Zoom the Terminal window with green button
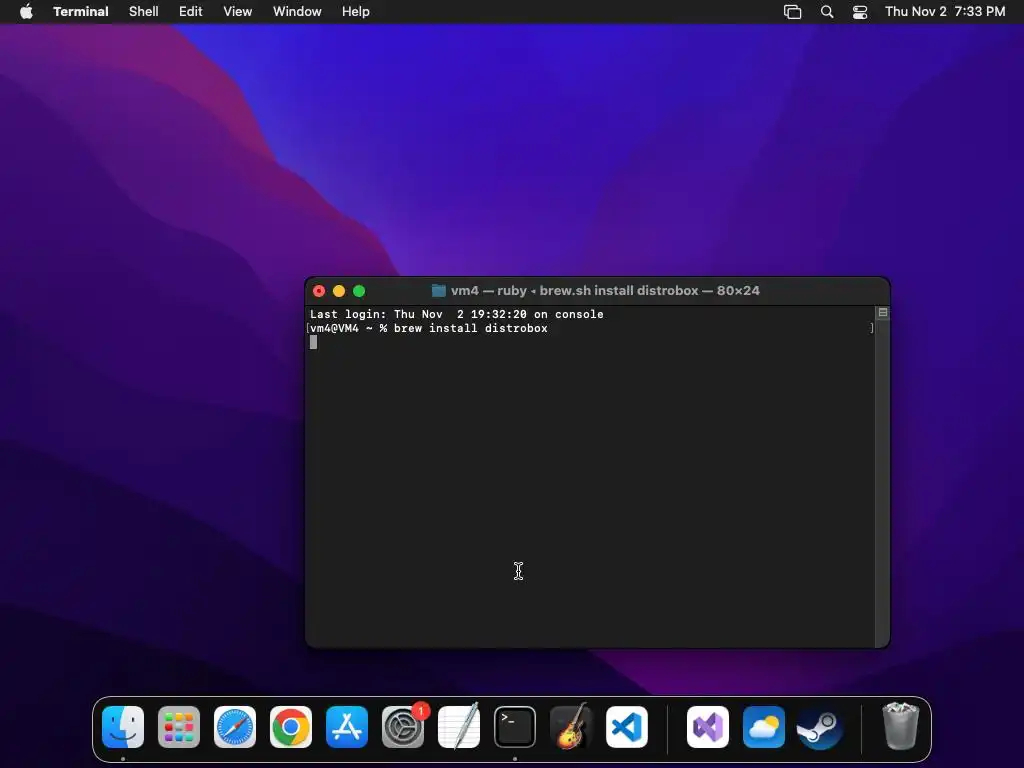Screen dimensions: 1024x768 pos(359,291)
